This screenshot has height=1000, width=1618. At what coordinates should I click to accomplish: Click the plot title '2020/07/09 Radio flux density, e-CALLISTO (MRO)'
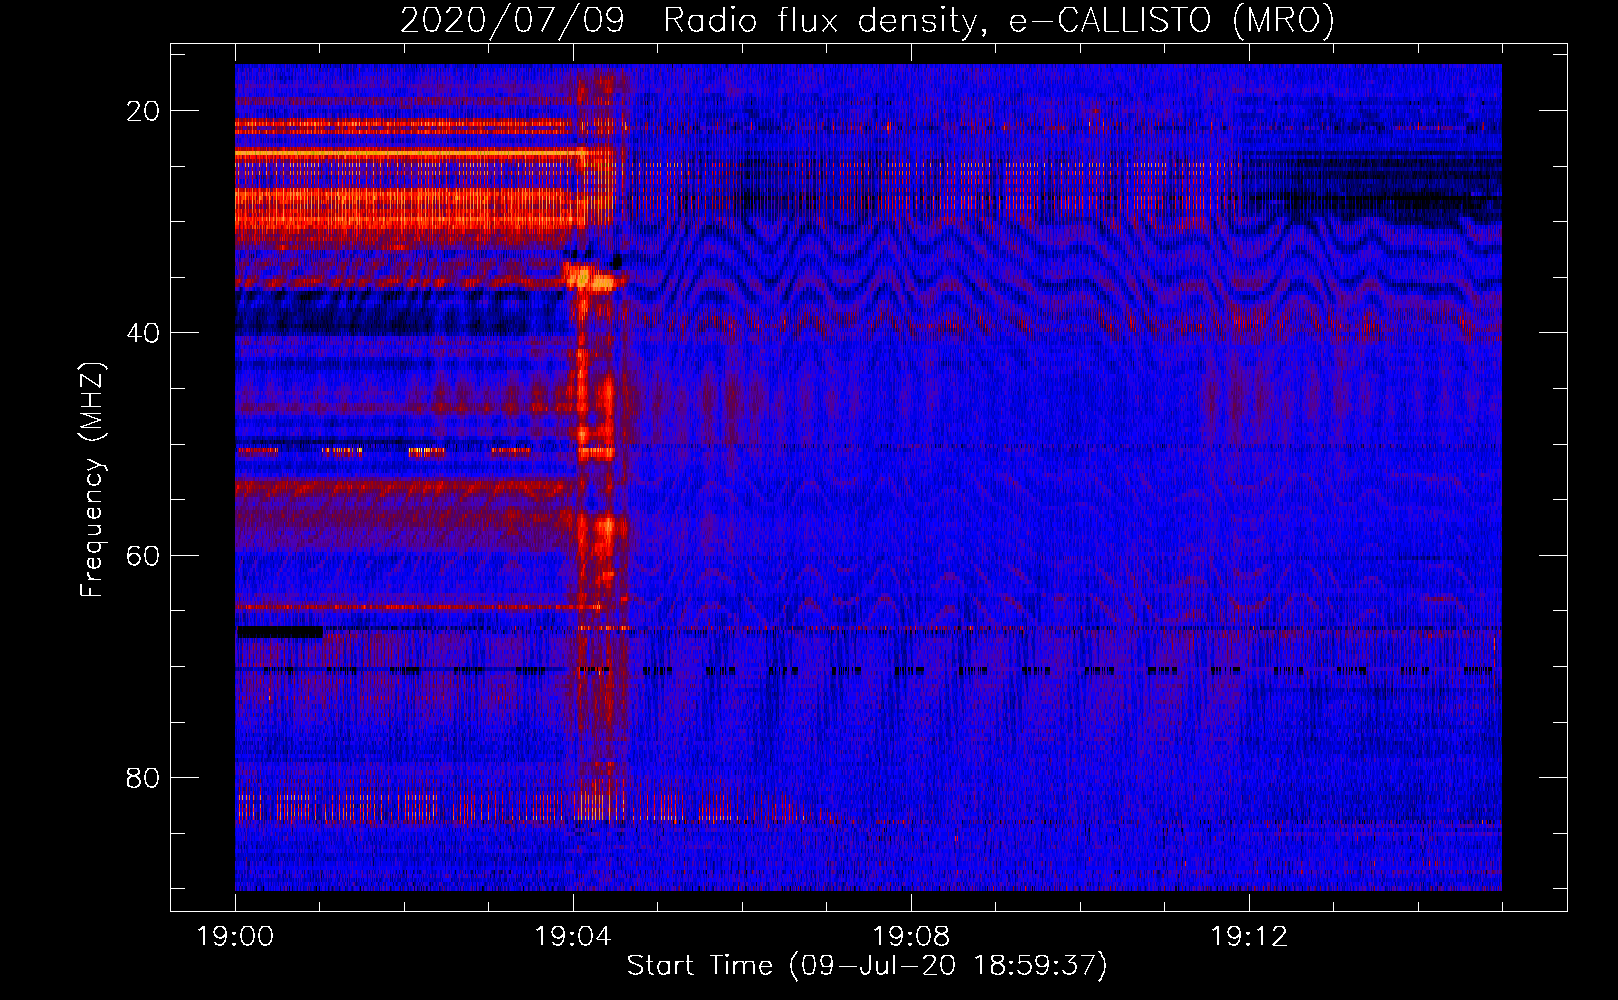click(867, 20)
